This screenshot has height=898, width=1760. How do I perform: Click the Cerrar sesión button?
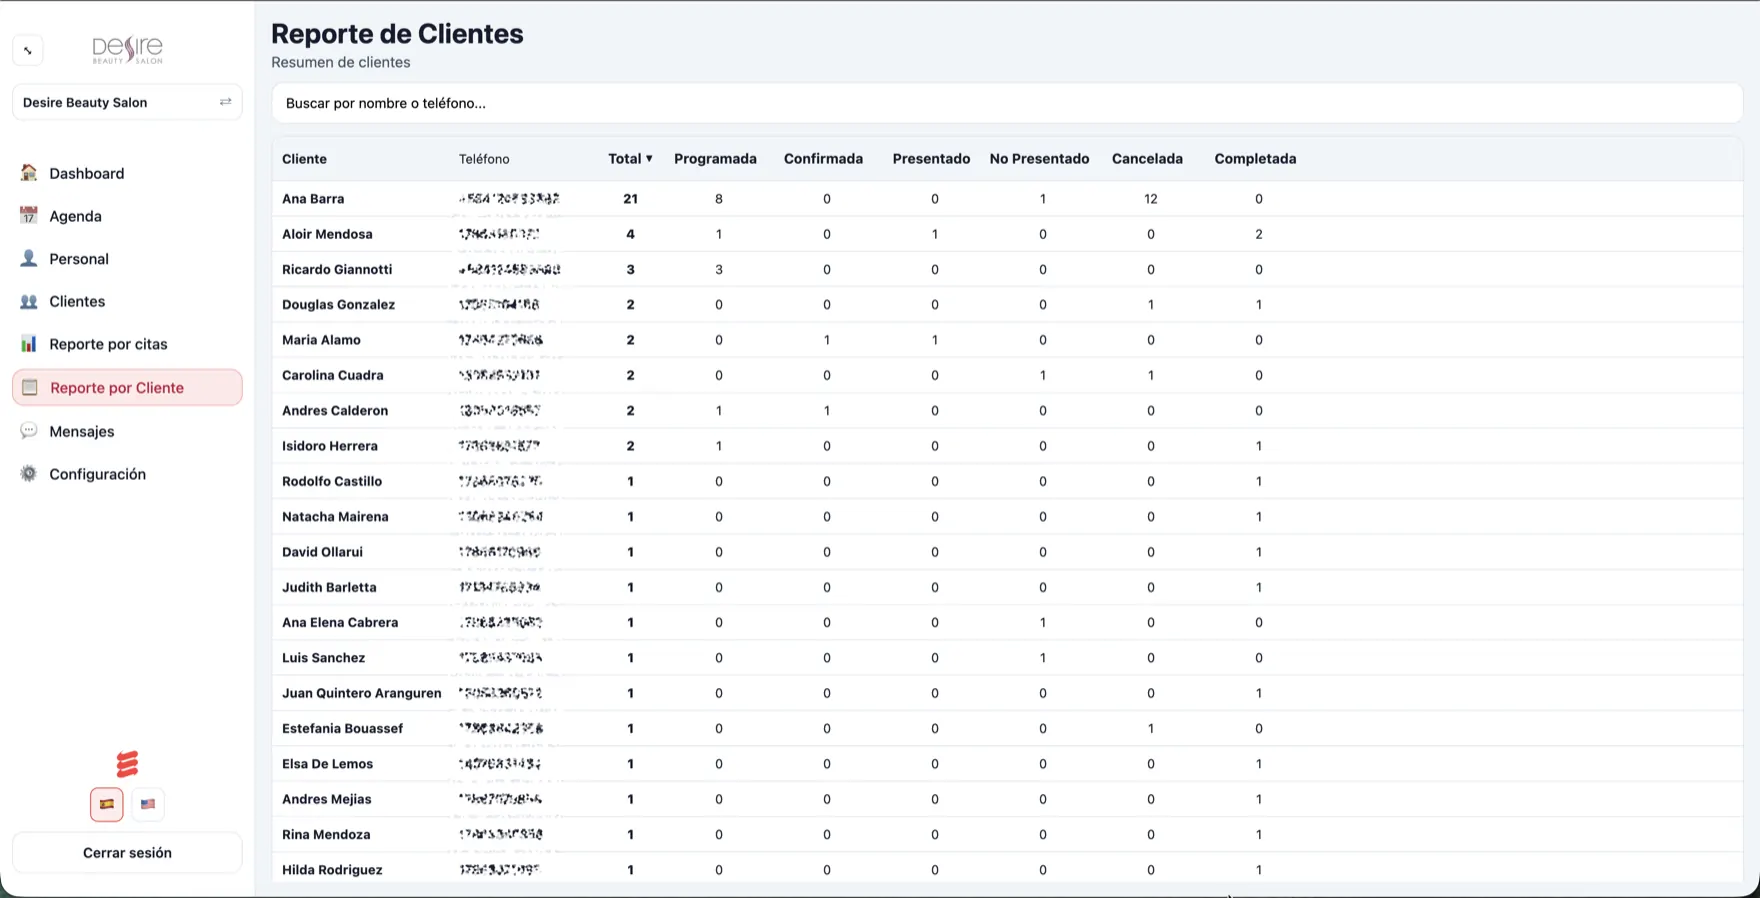[127, 853]
